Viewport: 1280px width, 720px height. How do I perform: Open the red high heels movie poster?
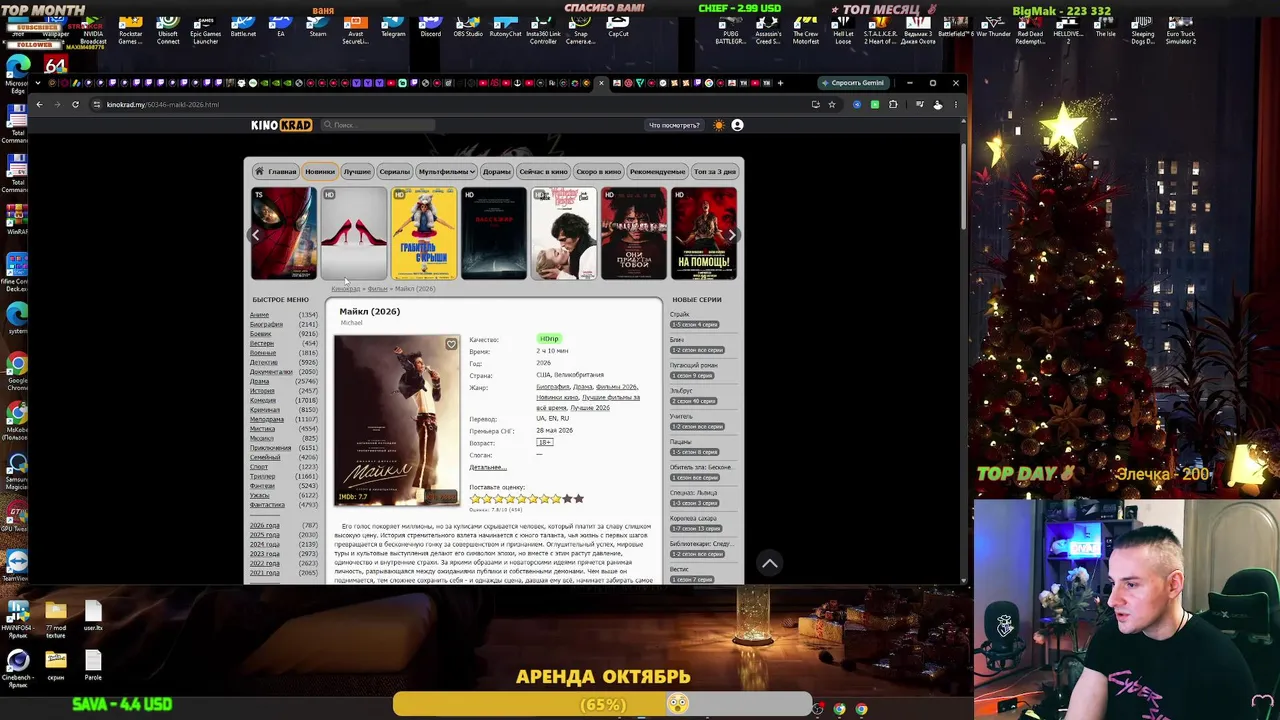(354, 234)
